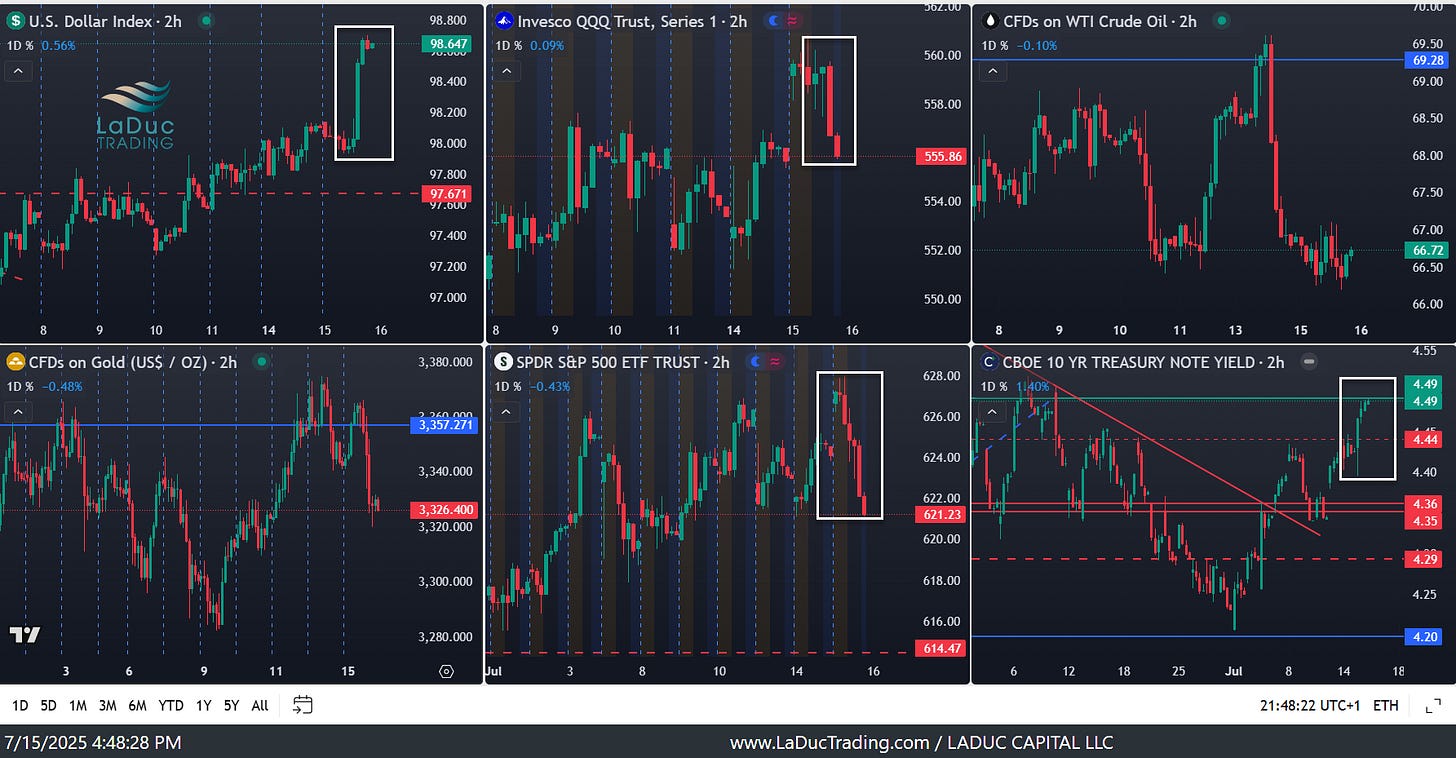Click the U.S. Dollar Index dollar symbol icon

[16, 20]
